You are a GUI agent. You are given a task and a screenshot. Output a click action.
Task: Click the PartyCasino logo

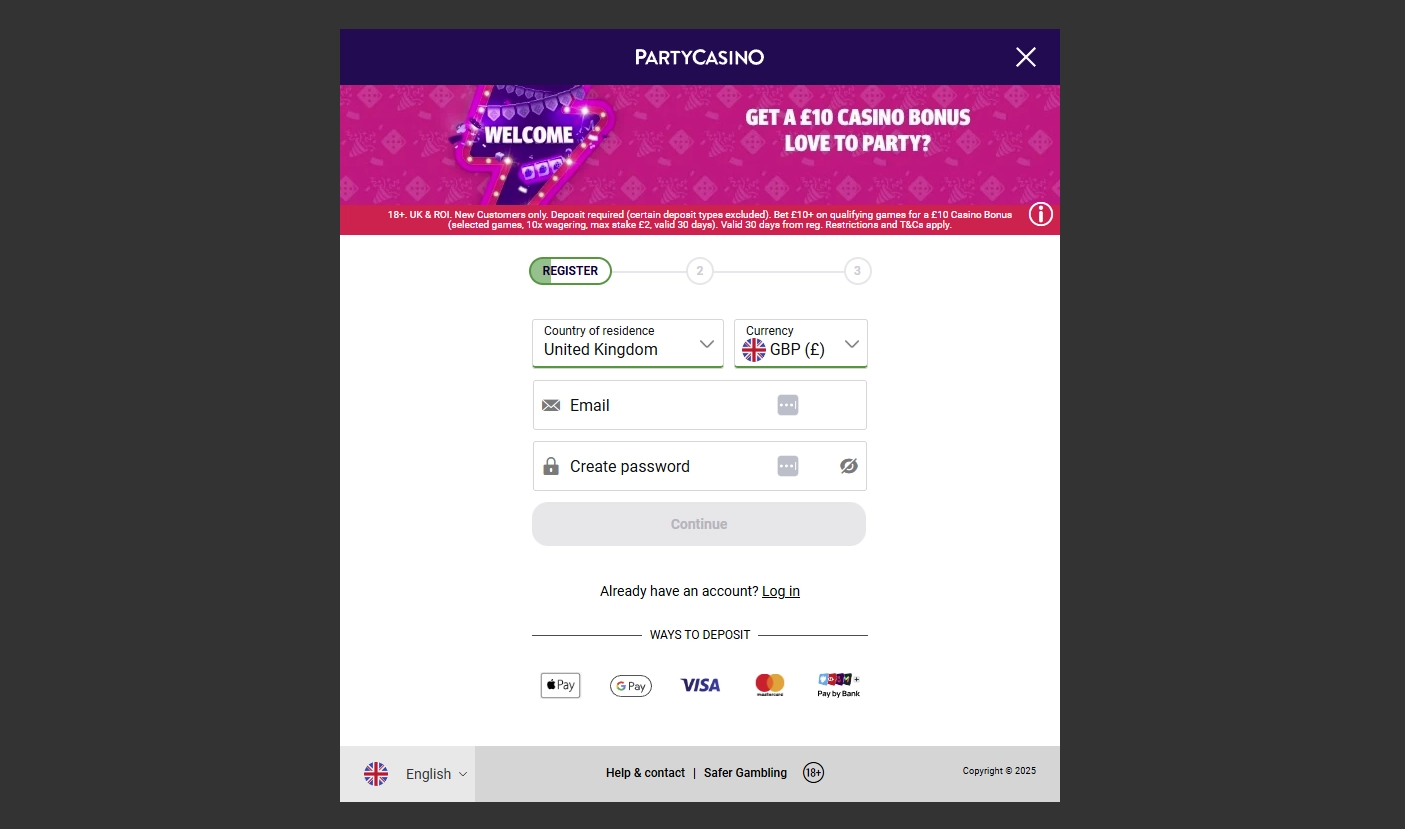click(x=699, y=57)
